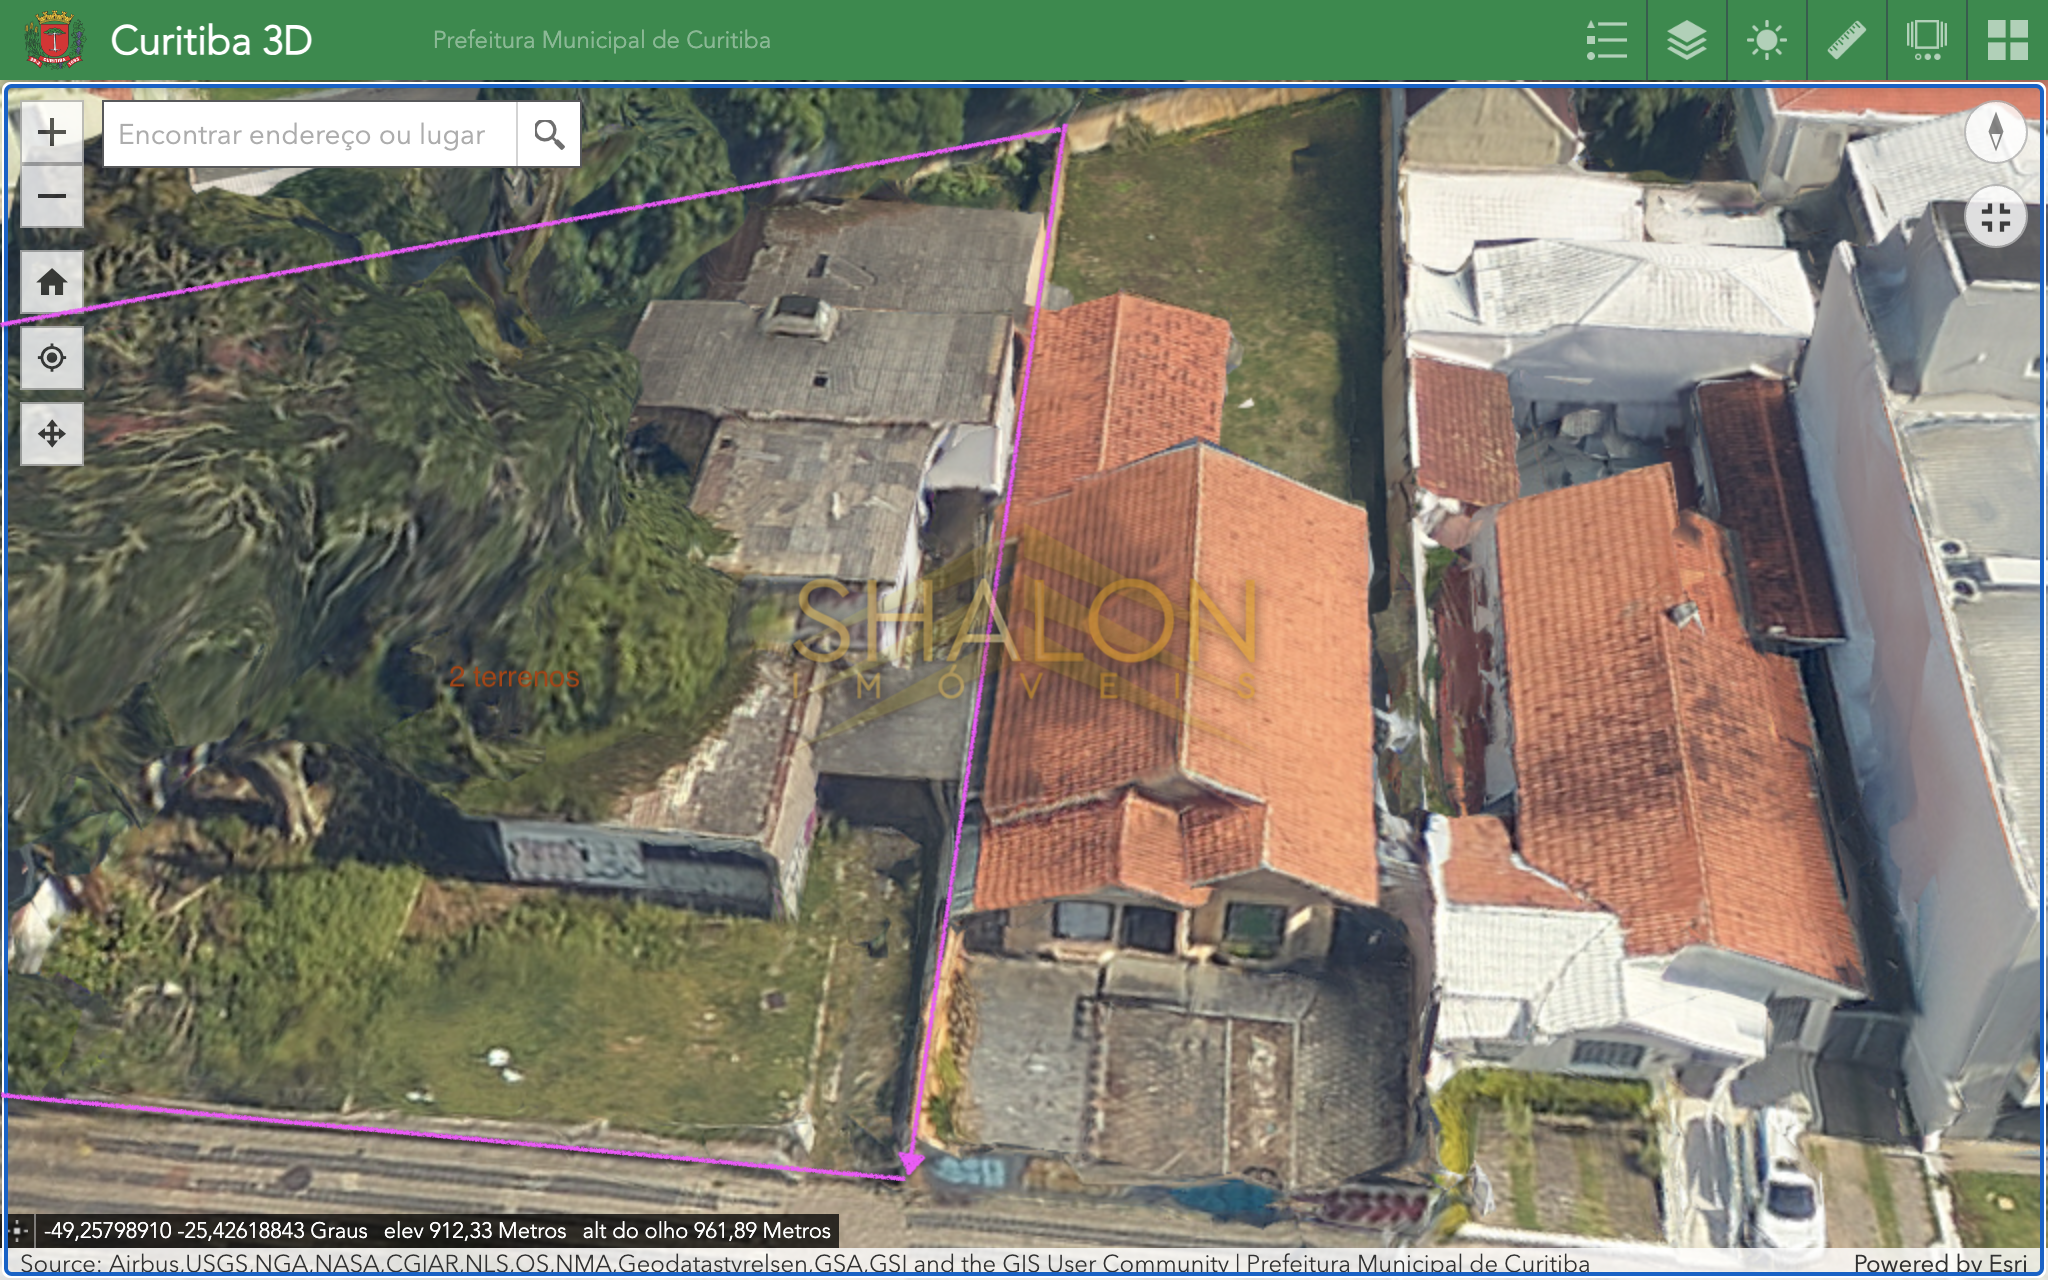The width and height of the screenshot is (2048, 1280).
Task: Open the basemap gallery grid
Action: click(2007, 41)
